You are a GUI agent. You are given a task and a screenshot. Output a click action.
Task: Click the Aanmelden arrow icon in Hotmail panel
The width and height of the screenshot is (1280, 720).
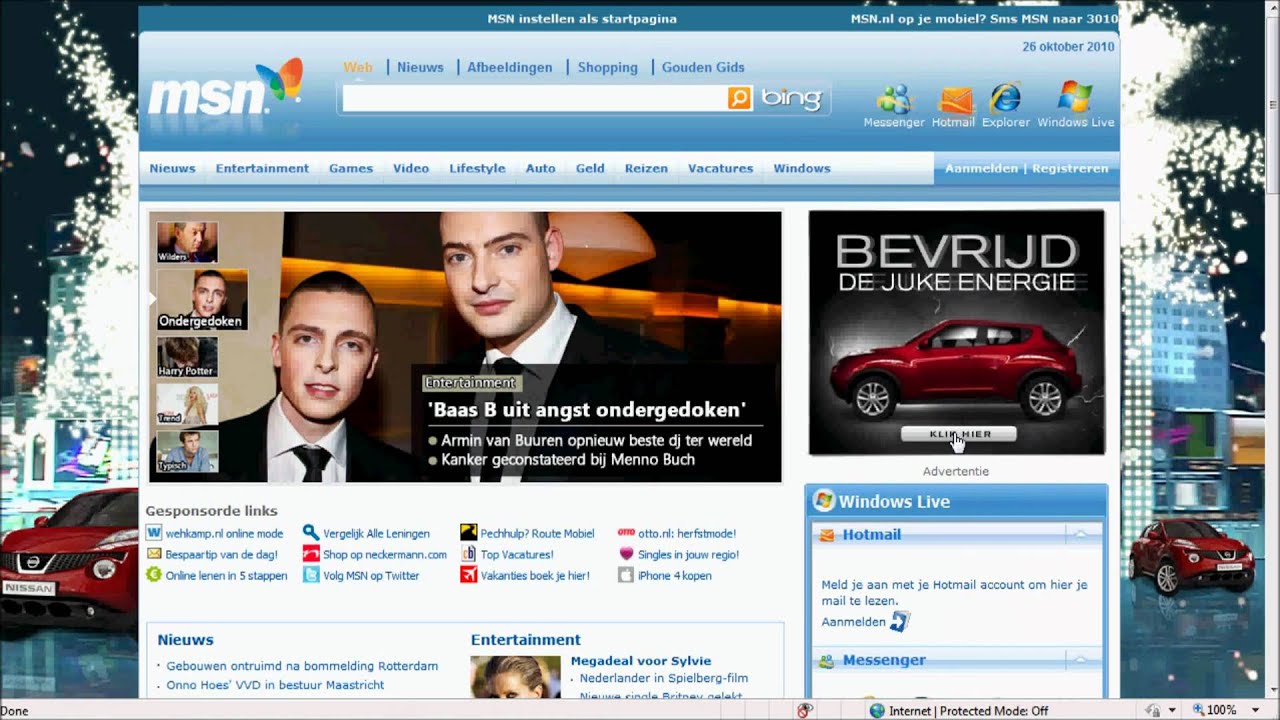pyautogui.click(x=900, y=622)
